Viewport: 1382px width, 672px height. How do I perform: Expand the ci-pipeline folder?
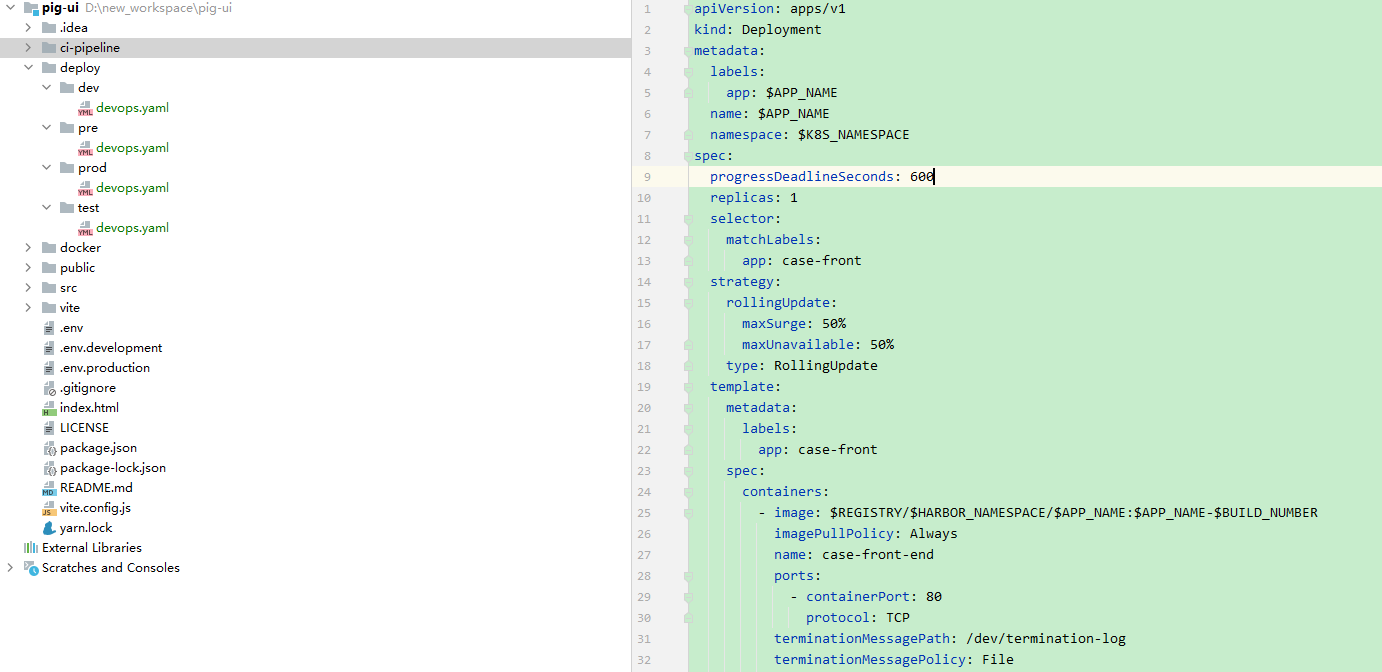point(29,48)
